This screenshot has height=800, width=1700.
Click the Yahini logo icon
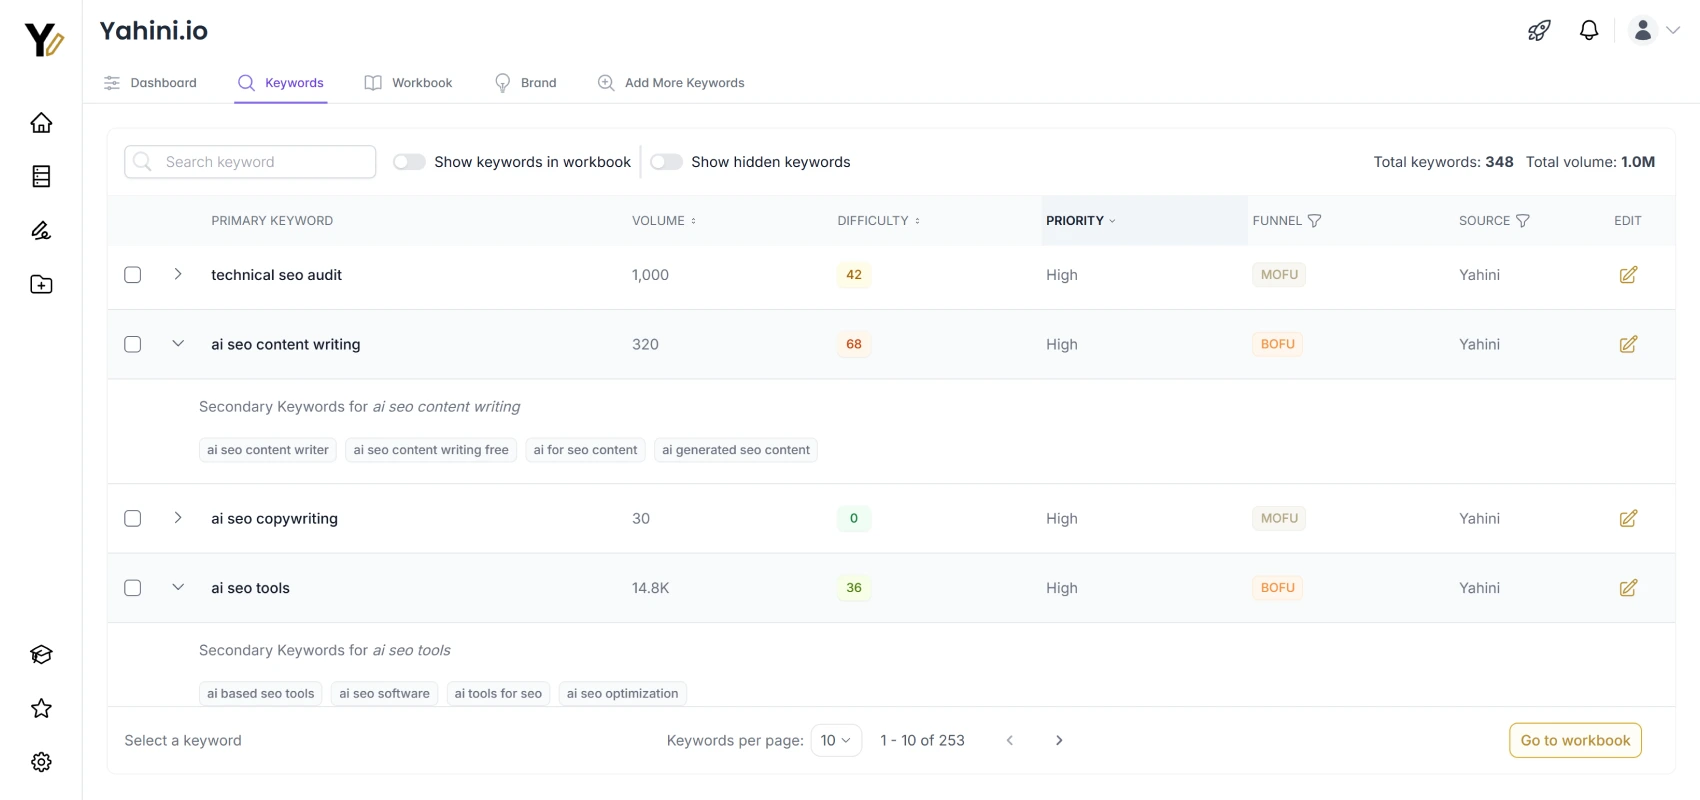point(44,40)
